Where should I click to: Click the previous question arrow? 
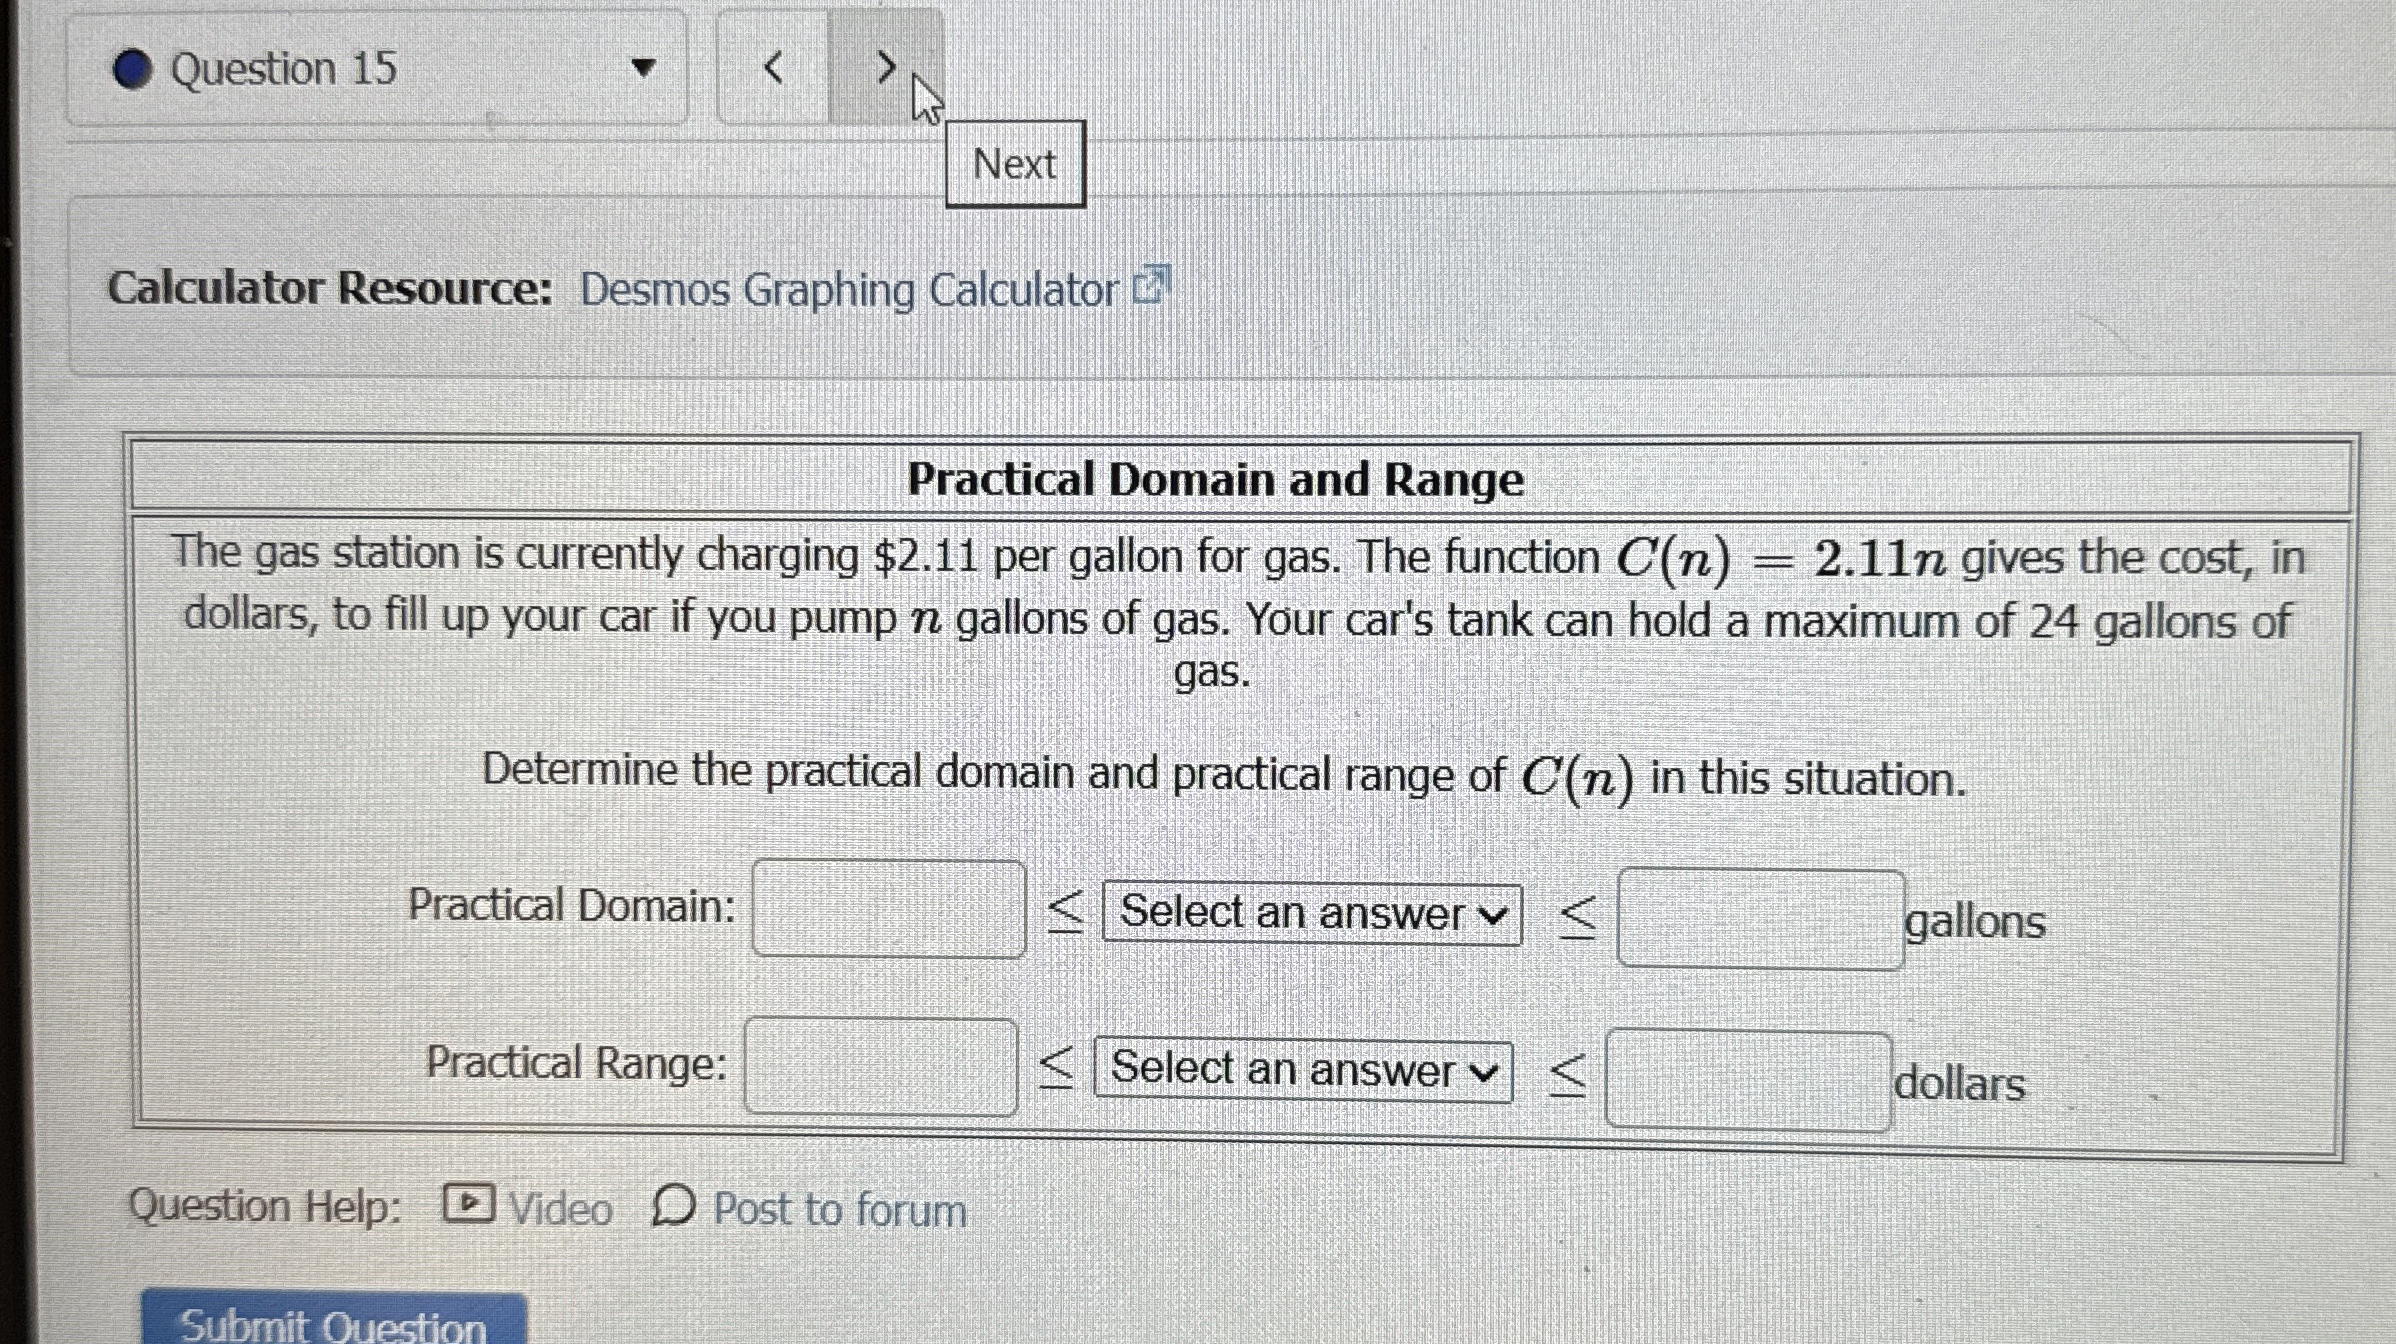click(773, 68)
